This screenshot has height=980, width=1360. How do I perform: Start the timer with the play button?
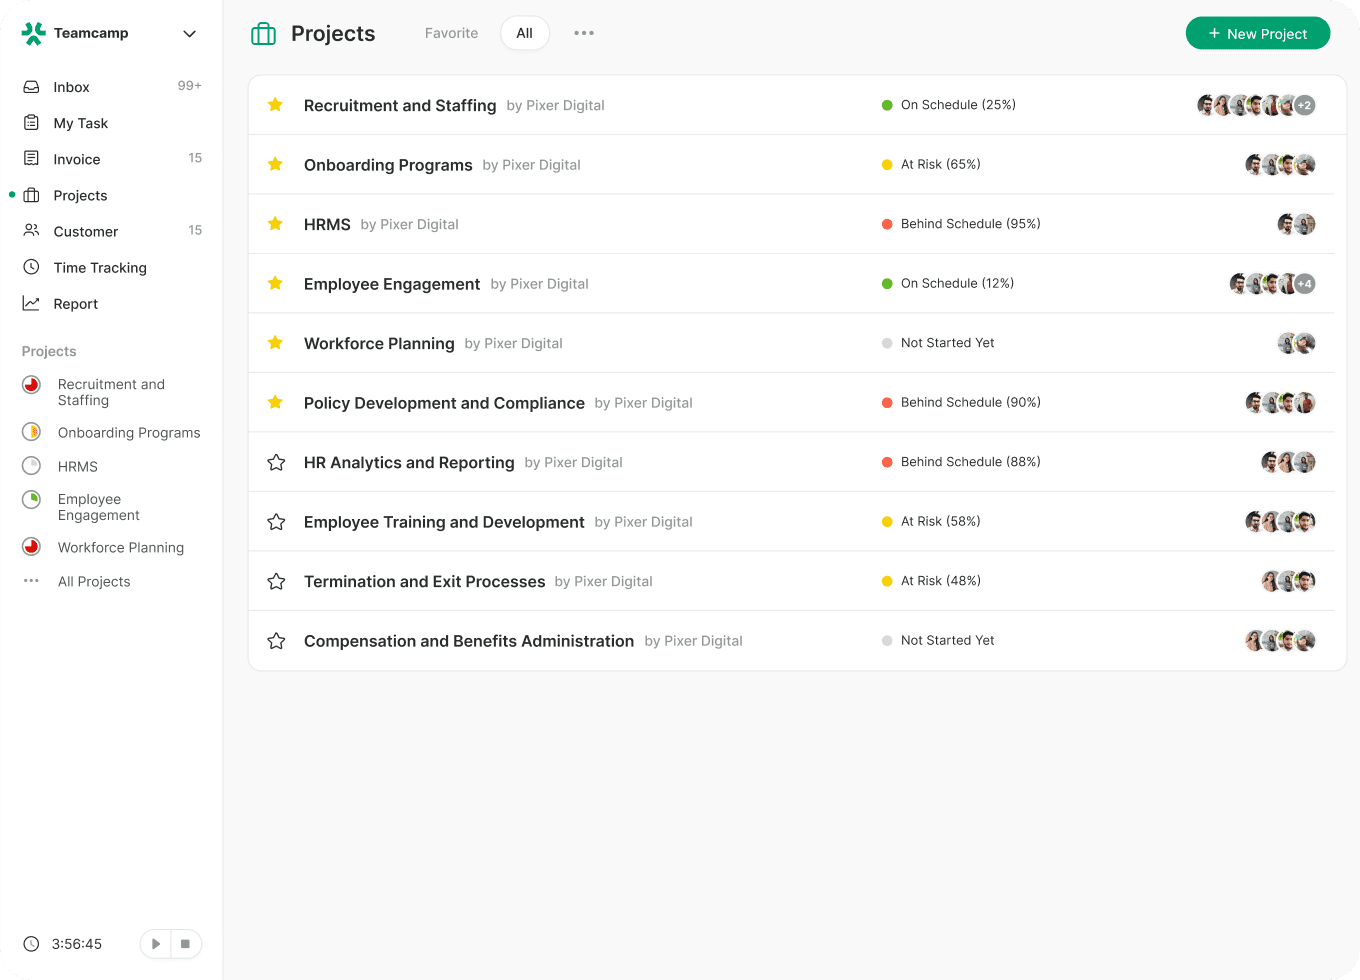pyautogui.click(x=156, y=944)
